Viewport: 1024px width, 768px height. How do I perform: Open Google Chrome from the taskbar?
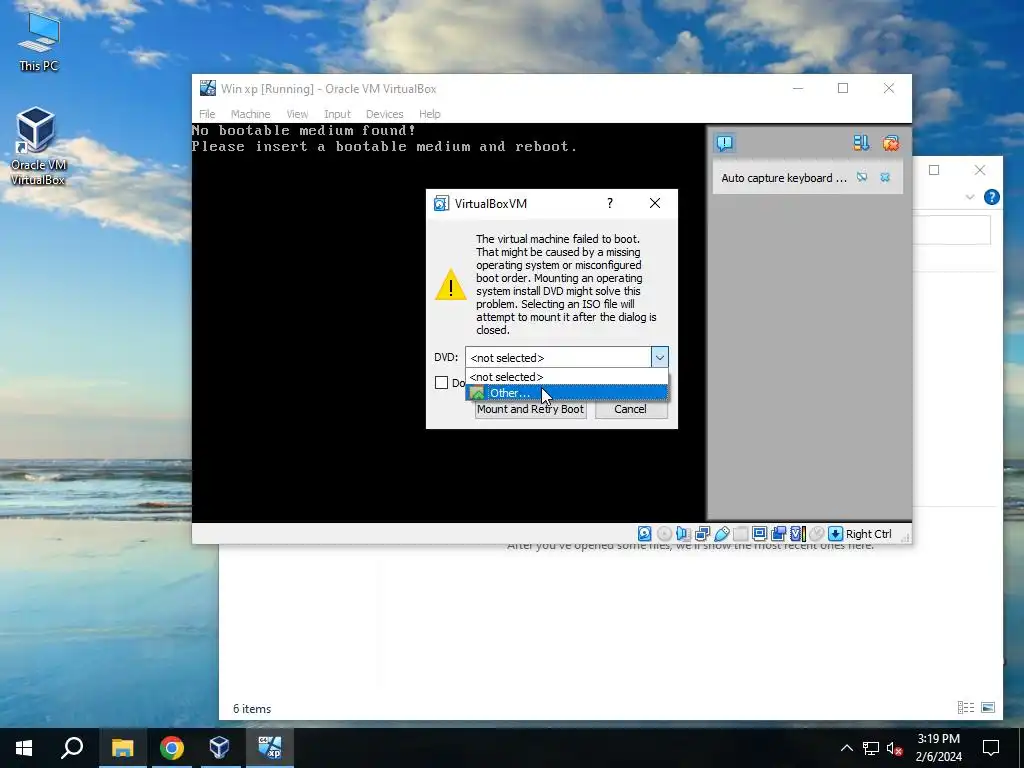click(x=172, y=748)
